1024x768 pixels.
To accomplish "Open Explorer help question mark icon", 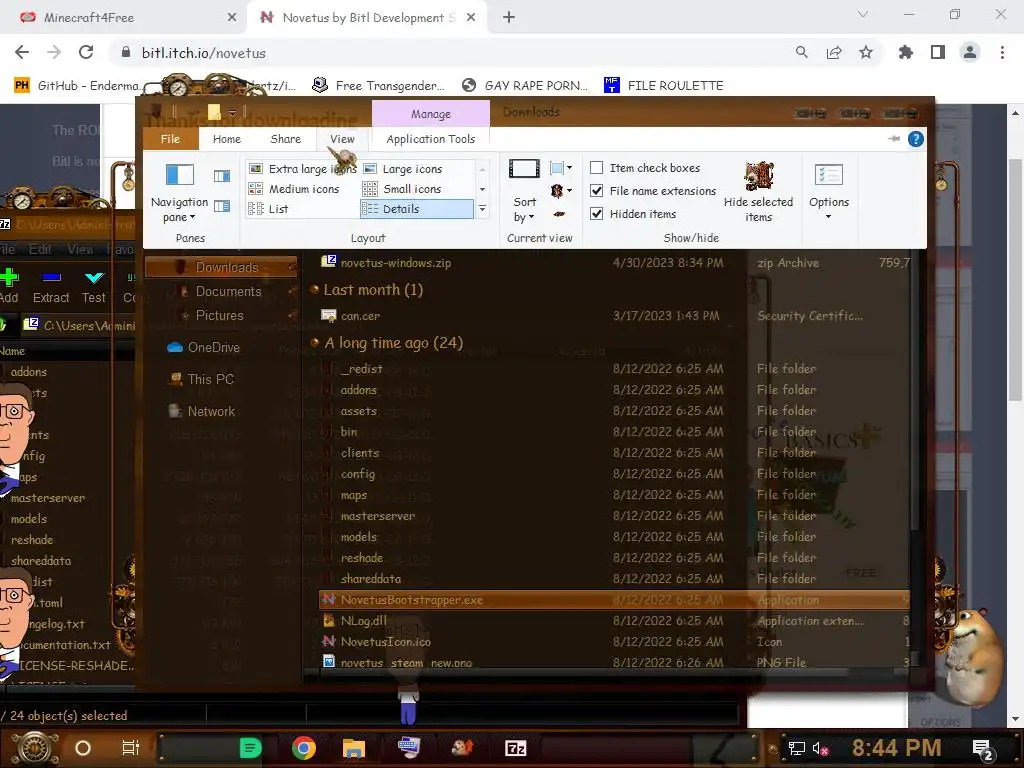I will pos(916,139).
